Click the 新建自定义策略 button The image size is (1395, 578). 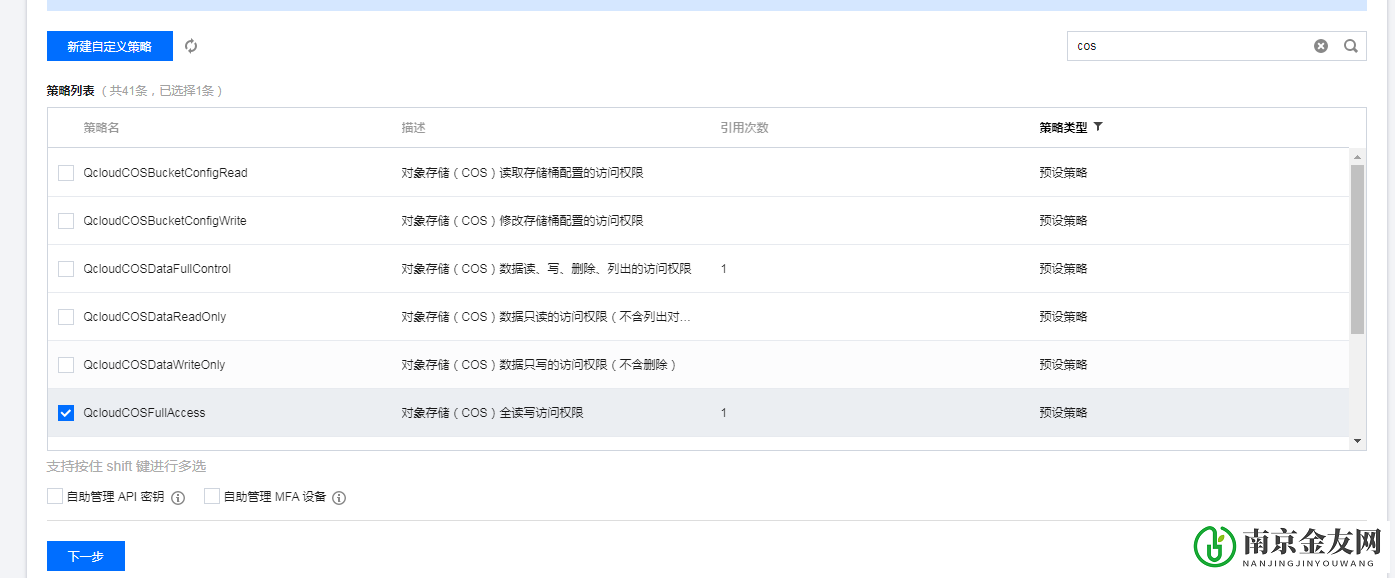point(109,46)
